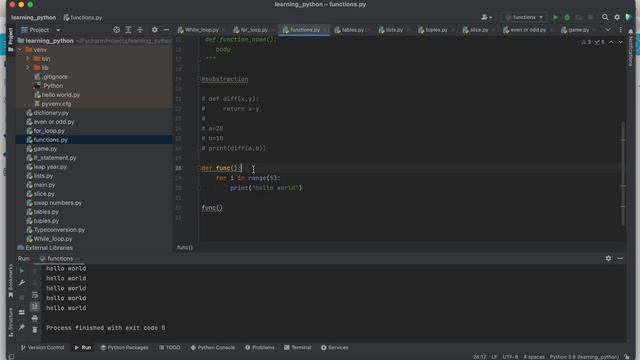Click the Expand All icon in Project panel

pos(128,30)
